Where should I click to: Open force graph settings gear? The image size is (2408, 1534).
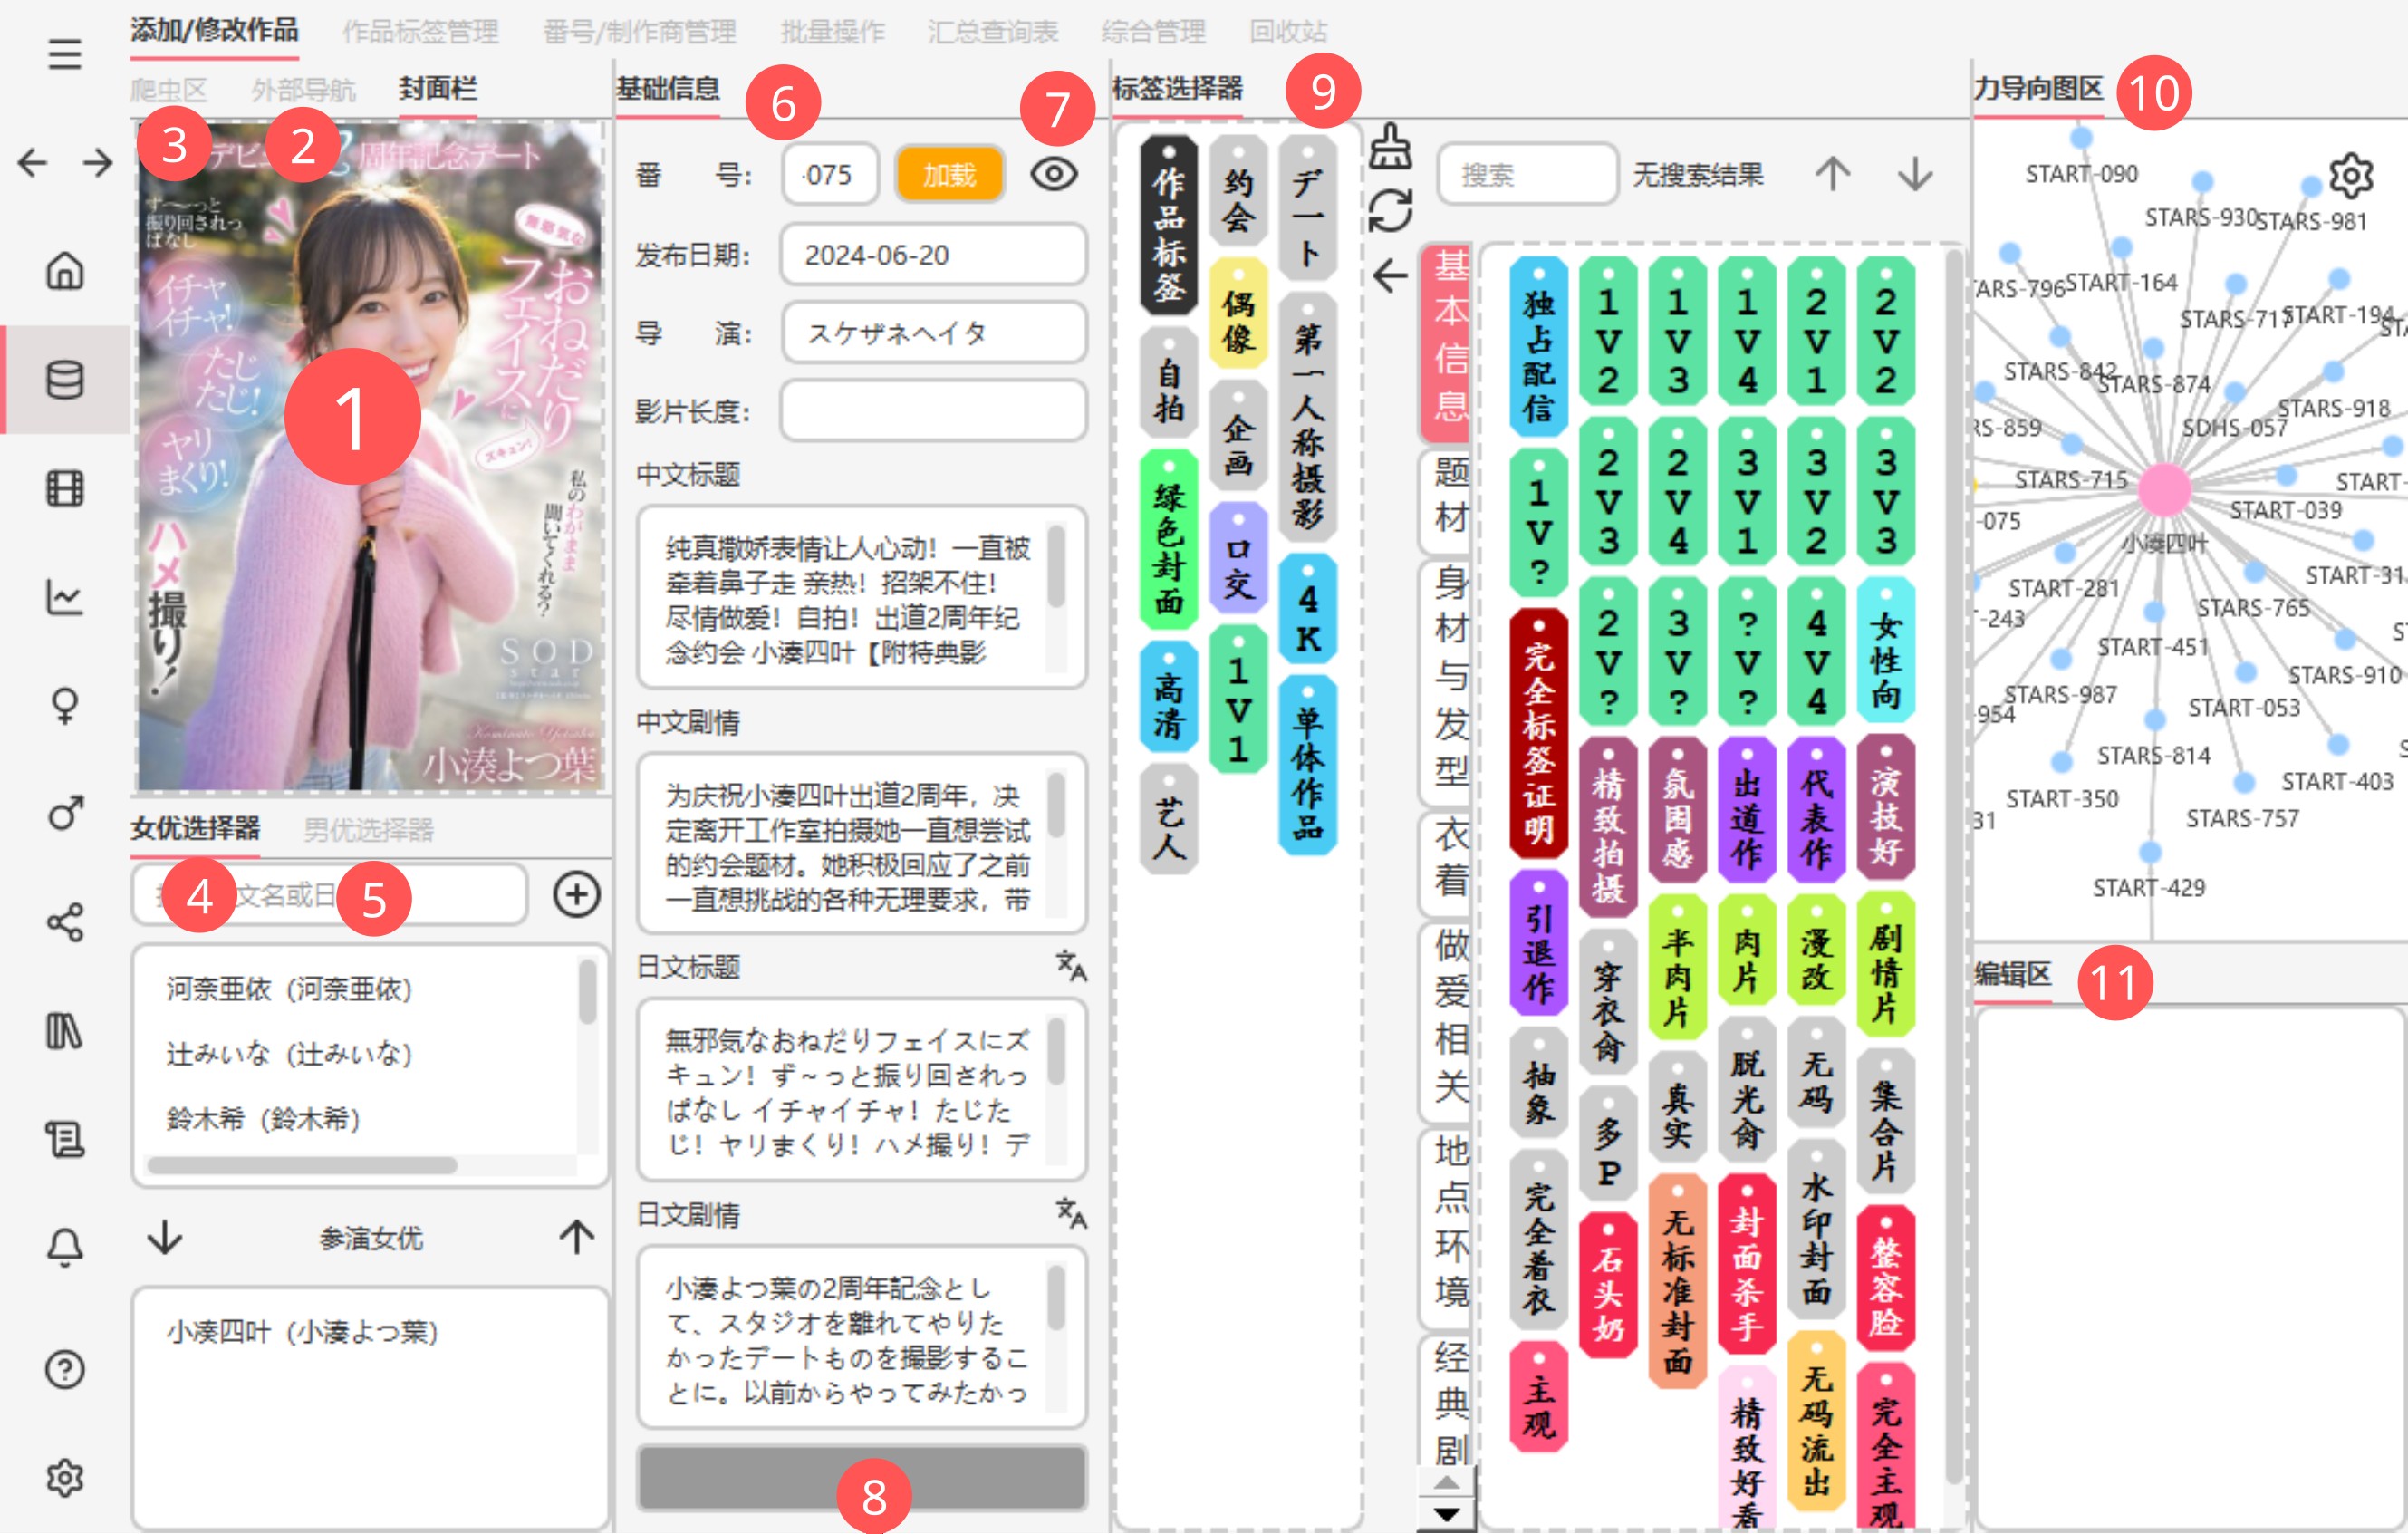pyautogui.click(x=2350, y=176)
